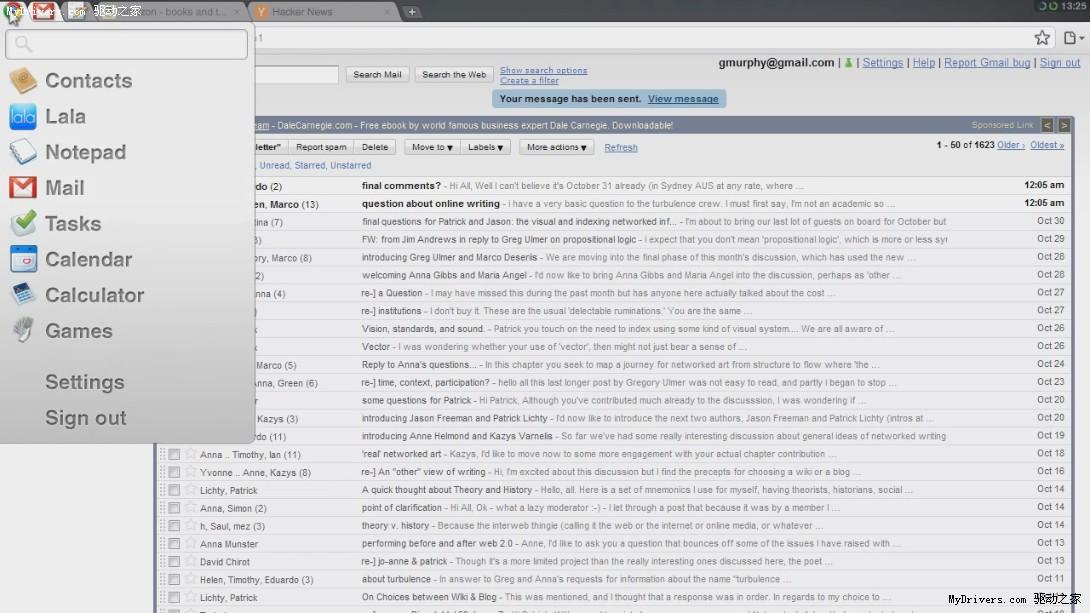Screen dimensions: 1090x613
Task: Select Unread messages filter link
Action: 274,165
